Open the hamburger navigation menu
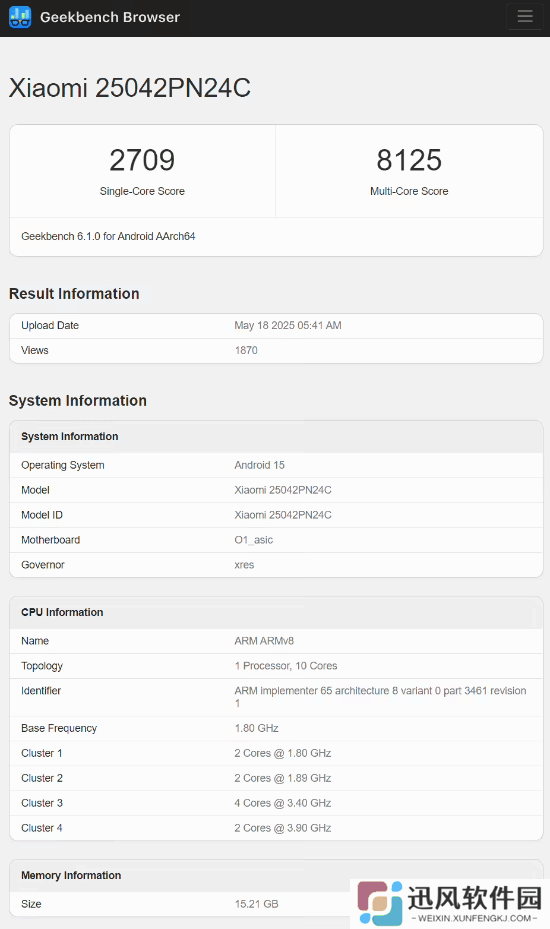550x929 pixels. (x=525, y=17)
